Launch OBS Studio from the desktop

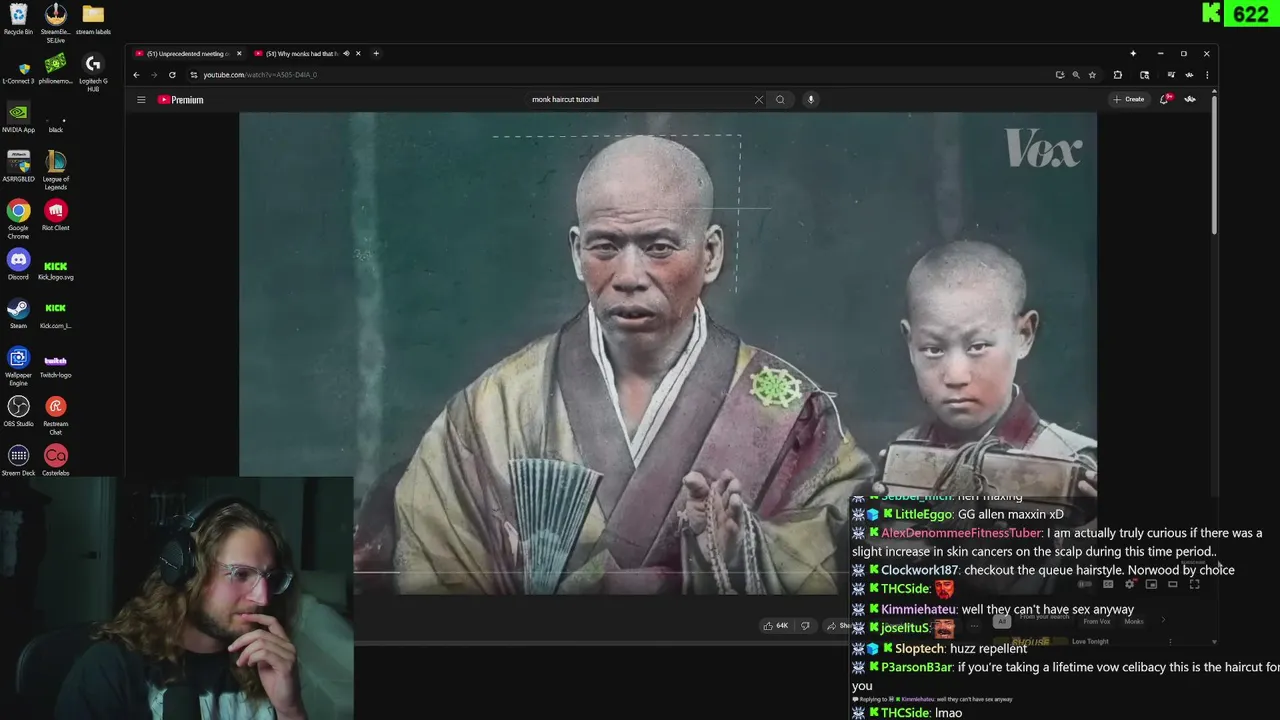[18, 411]
